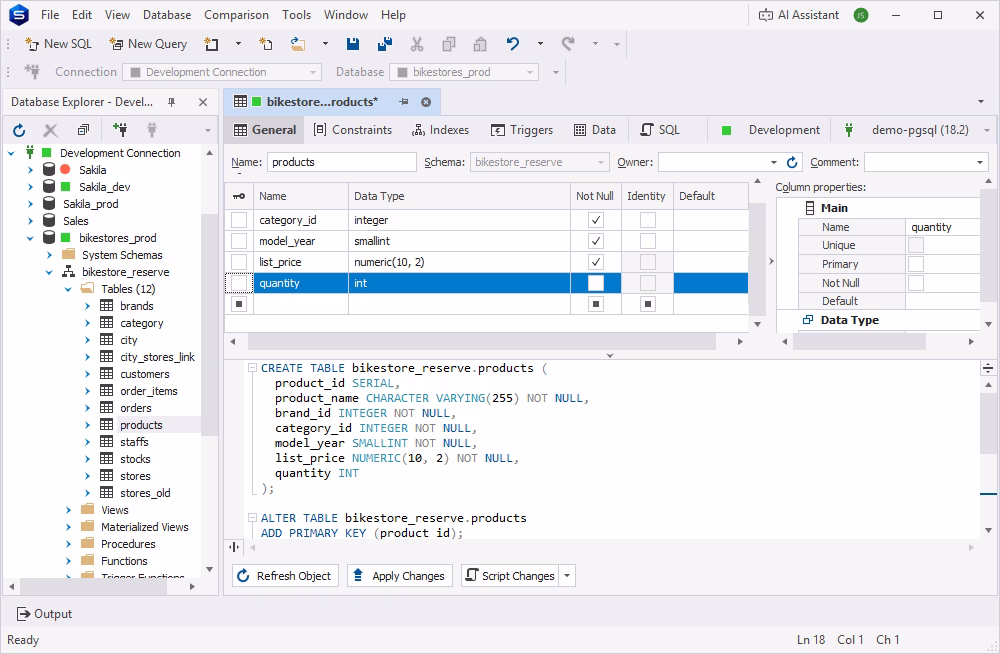Viewport: 1000px width, 654px height.
Task: Click the New SQL toolbar button
Action: pos(58,44)
